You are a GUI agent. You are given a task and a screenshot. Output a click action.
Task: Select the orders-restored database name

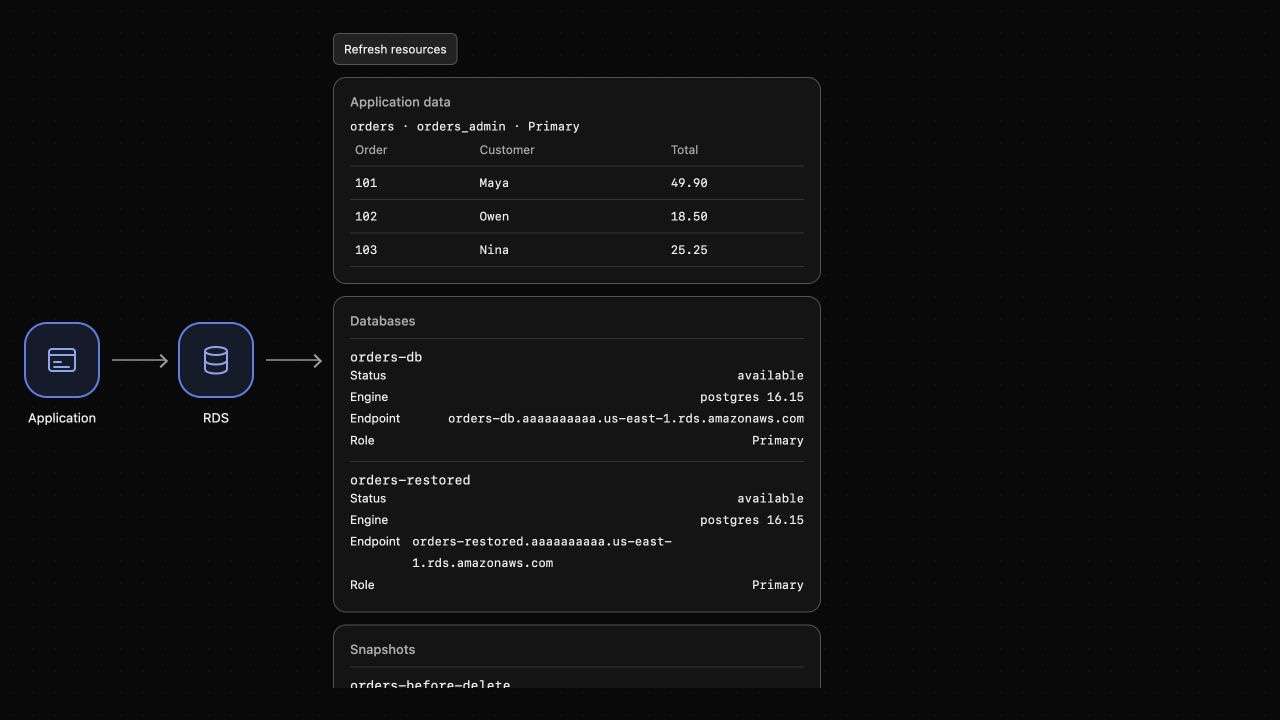410,480
